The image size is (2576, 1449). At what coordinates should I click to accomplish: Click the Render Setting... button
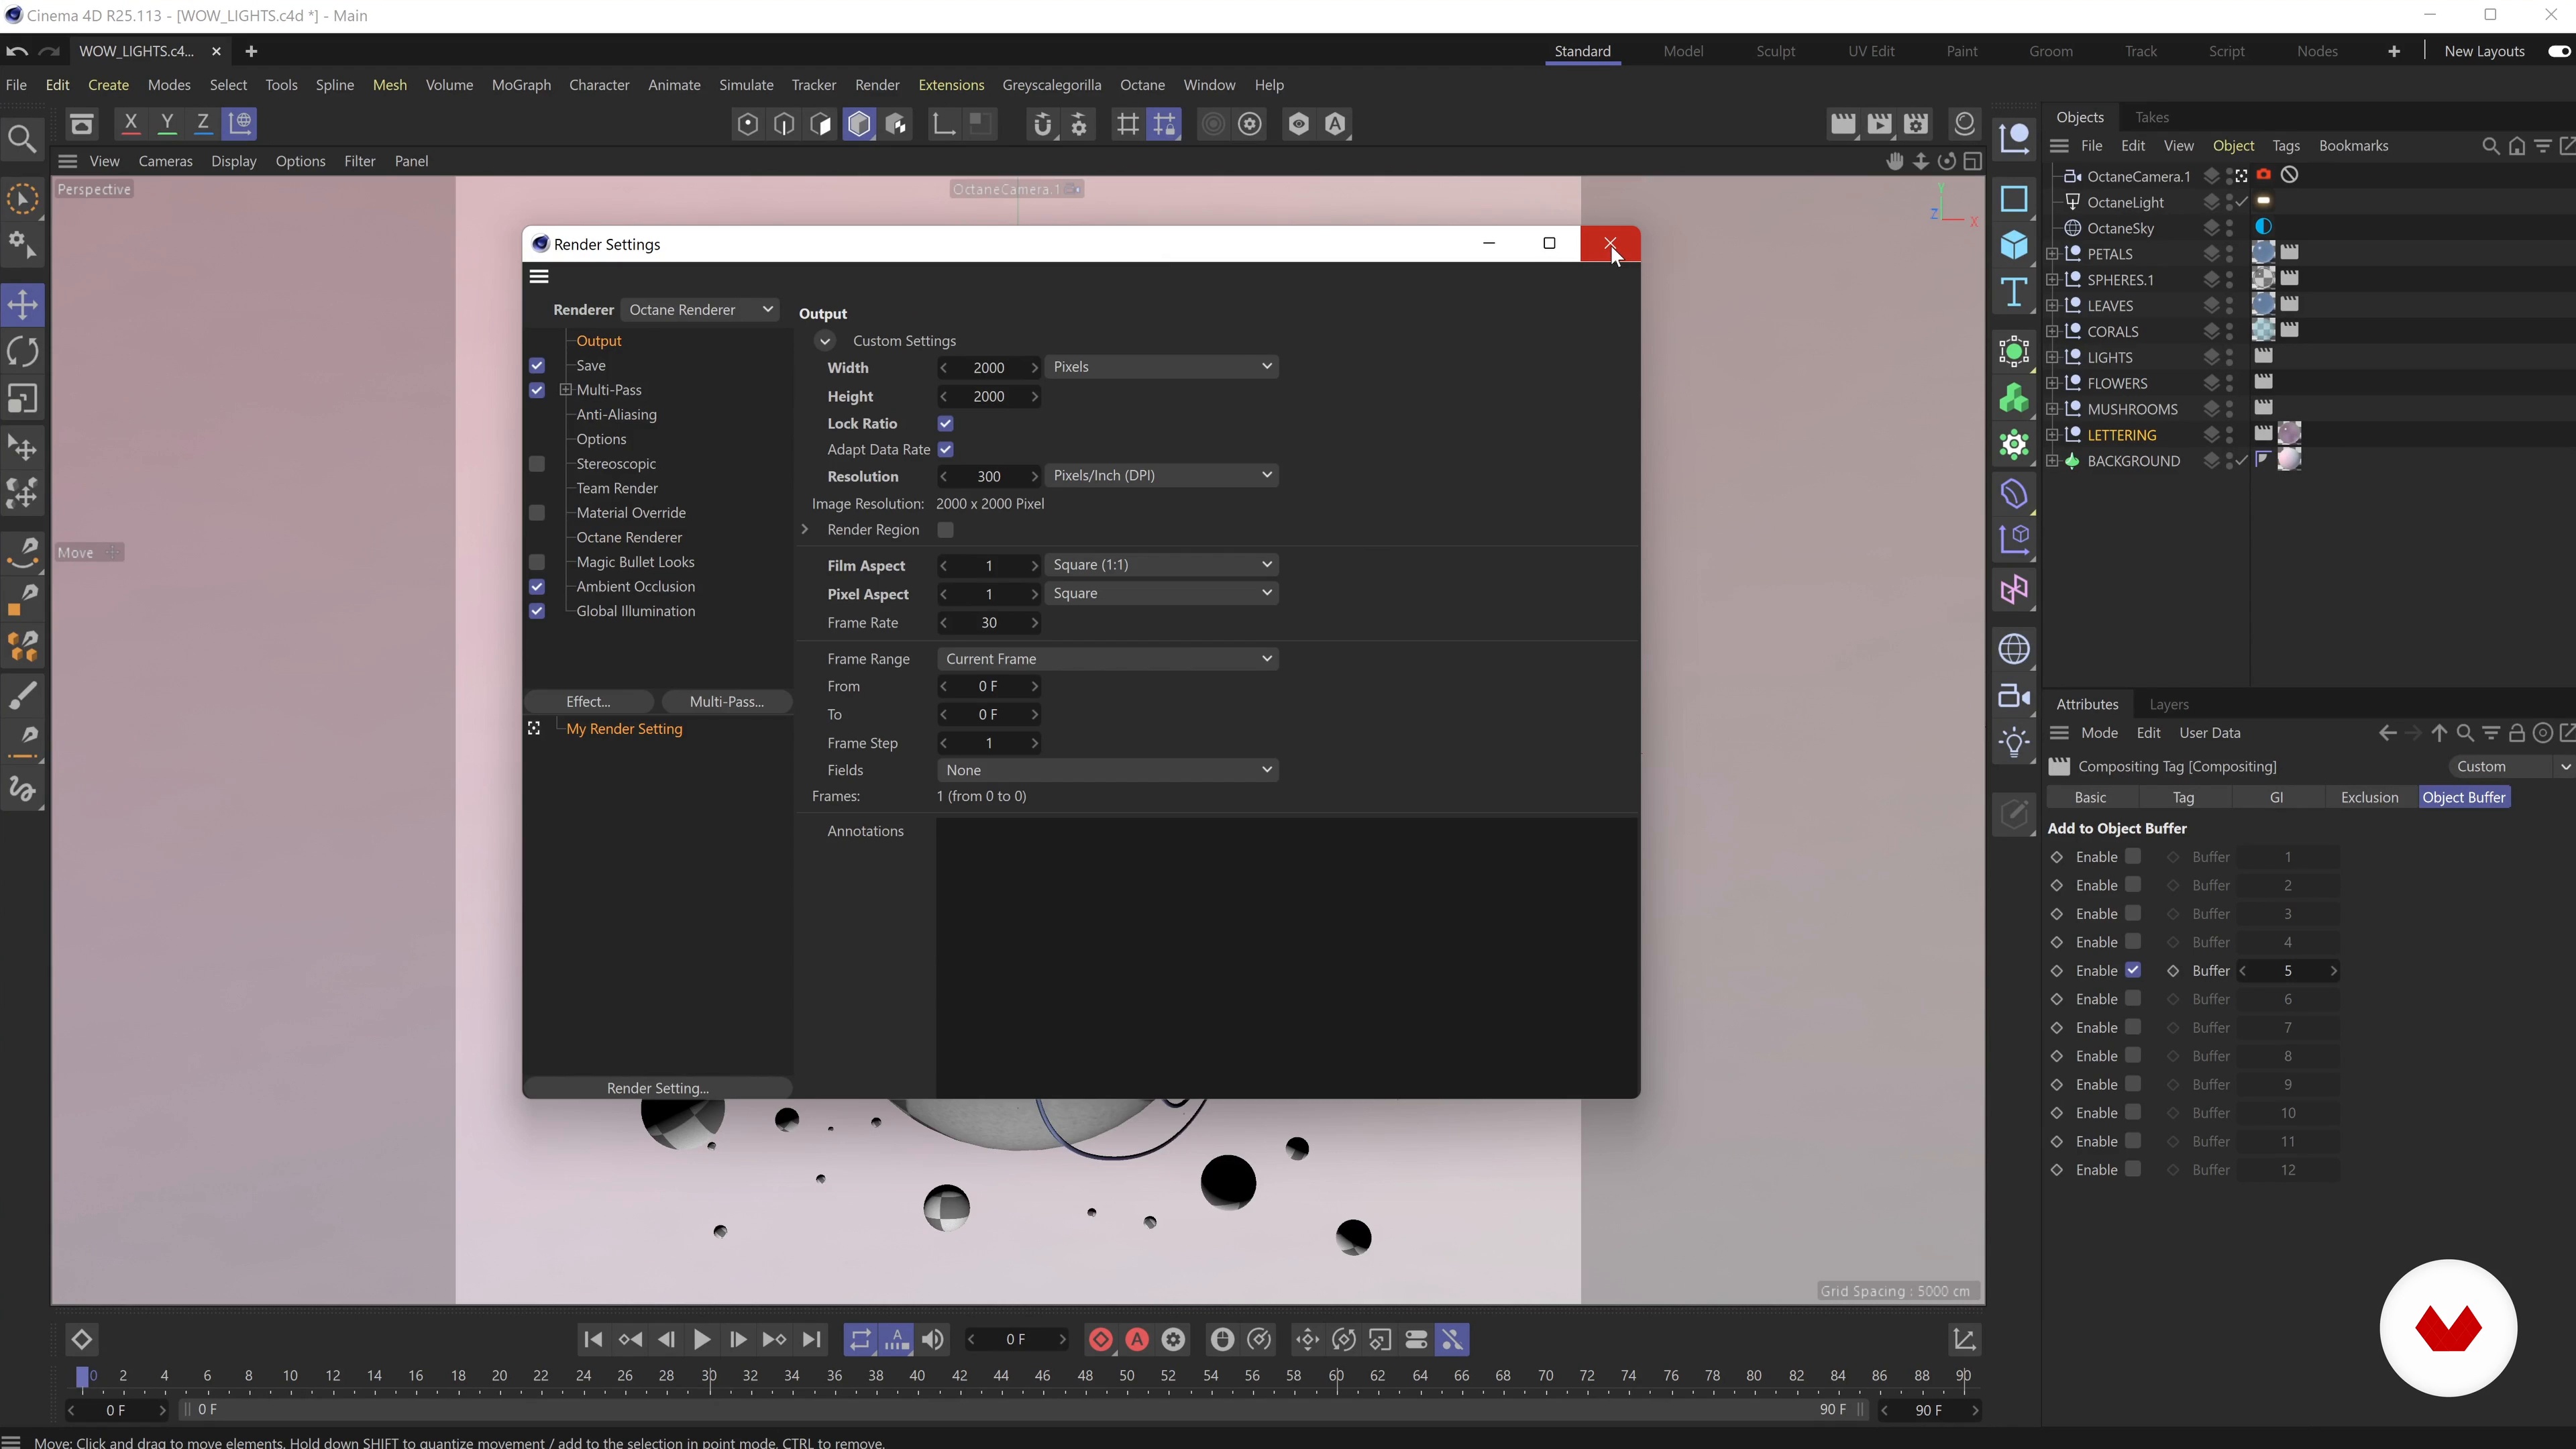[x=658, y=1088]
